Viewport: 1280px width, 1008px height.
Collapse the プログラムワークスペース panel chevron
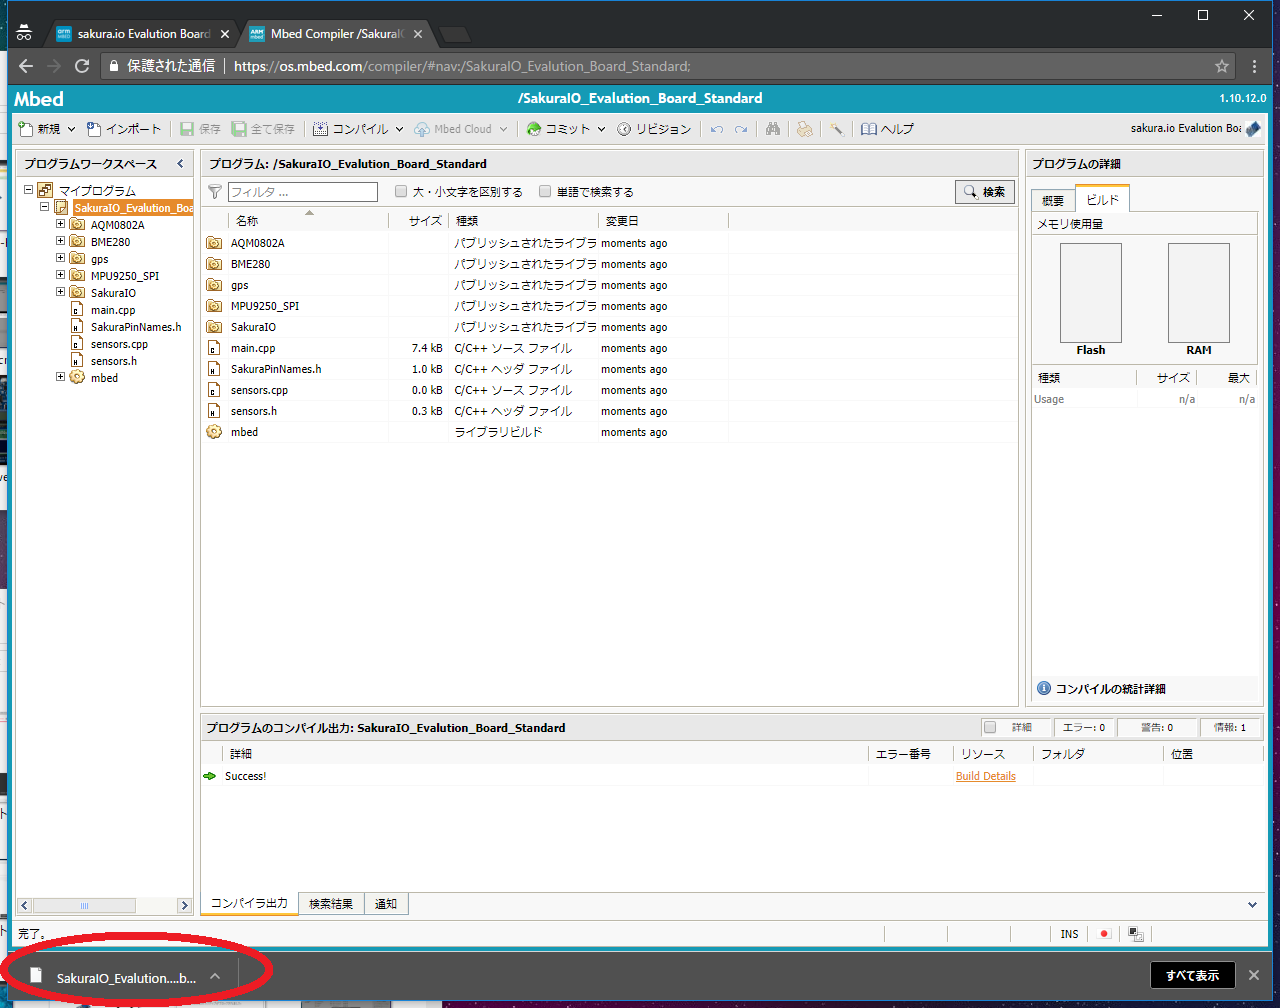pyautogui.click(x=181, y=163)
